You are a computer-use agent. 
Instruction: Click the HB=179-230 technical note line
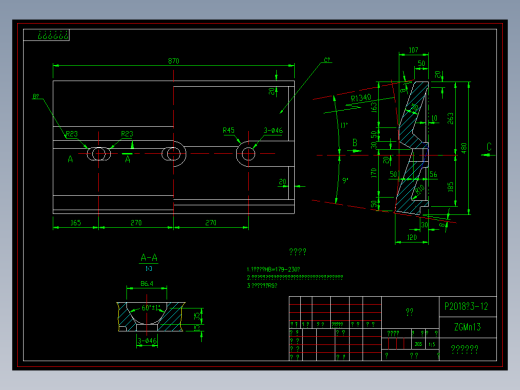273,269
